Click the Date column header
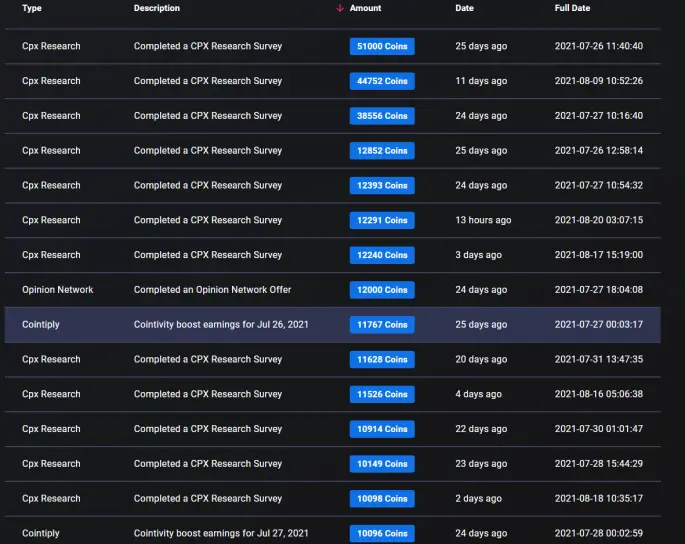This screenshot has height=544, width=685. pos(464,8)
